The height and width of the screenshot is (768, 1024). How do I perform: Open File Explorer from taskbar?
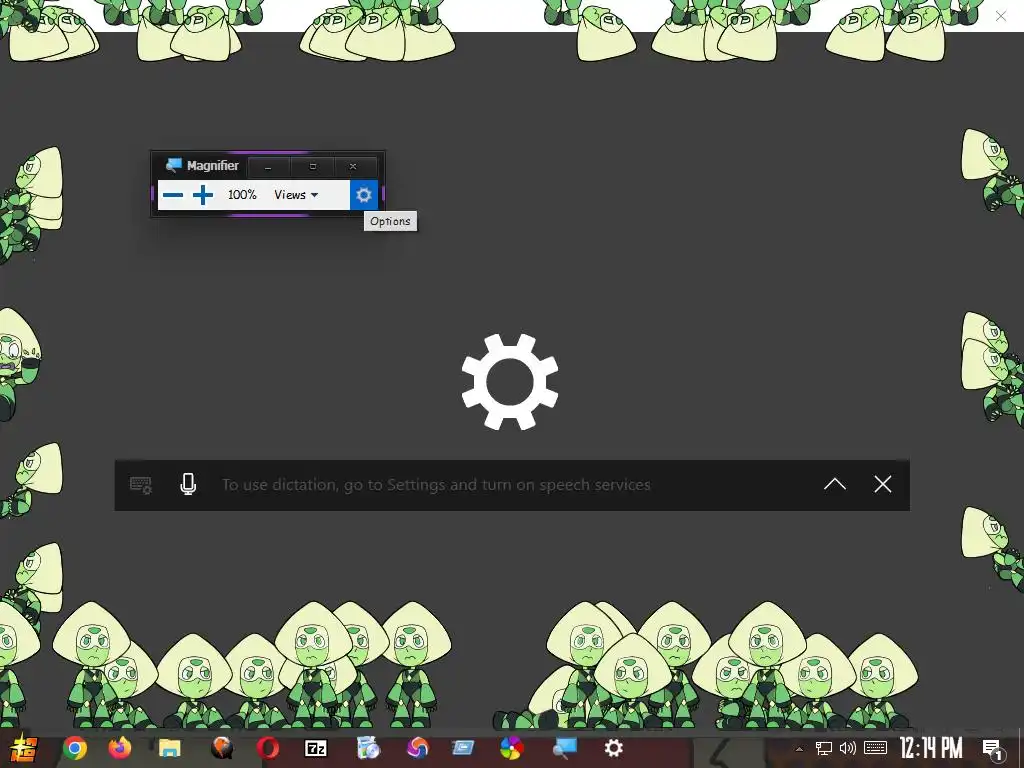pyautogui.click(x=169, y=748)
